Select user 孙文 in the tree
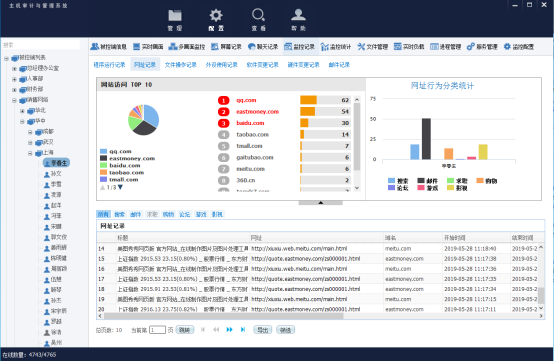Image resolution: width=554 pixels, height=361 pixels. (53, 174)
